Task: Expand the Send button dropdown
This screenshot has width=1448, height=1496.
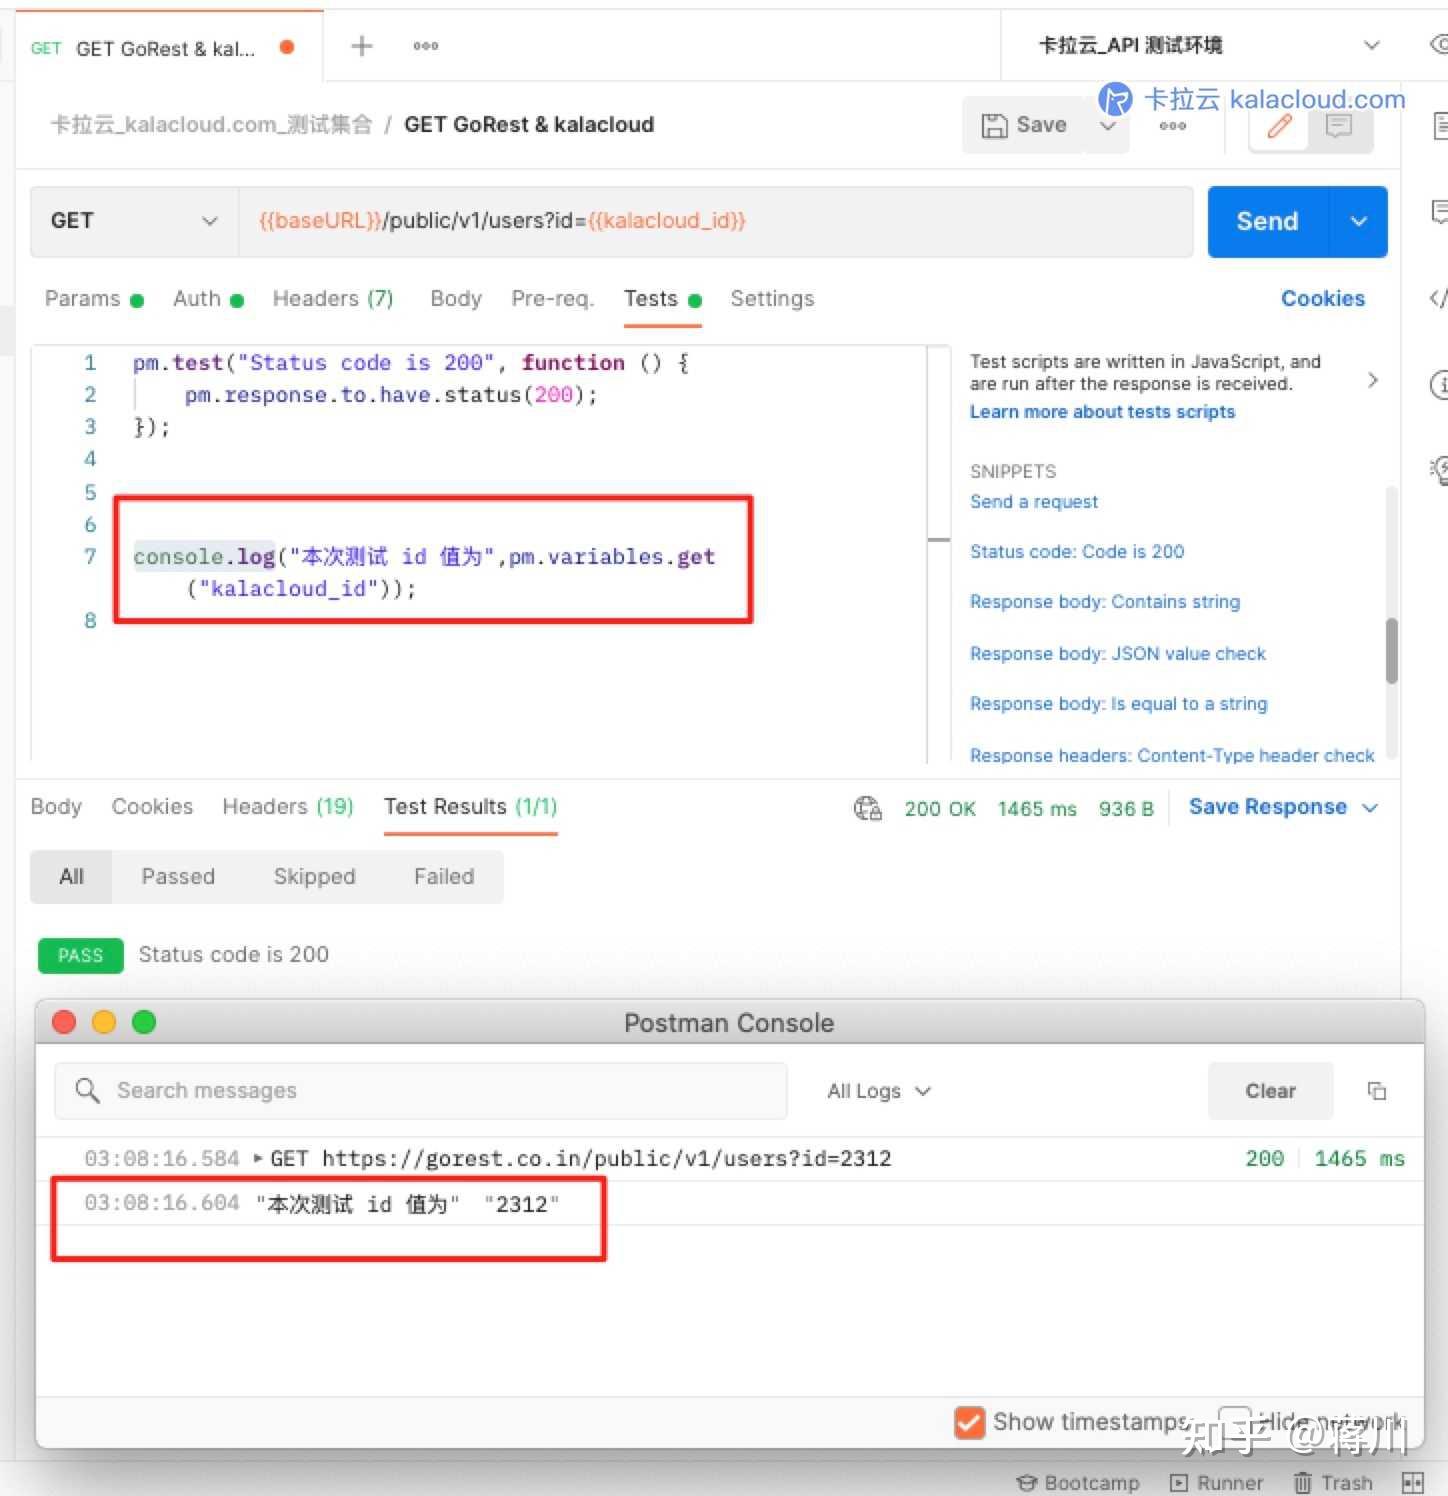Action: [1358, 221]
